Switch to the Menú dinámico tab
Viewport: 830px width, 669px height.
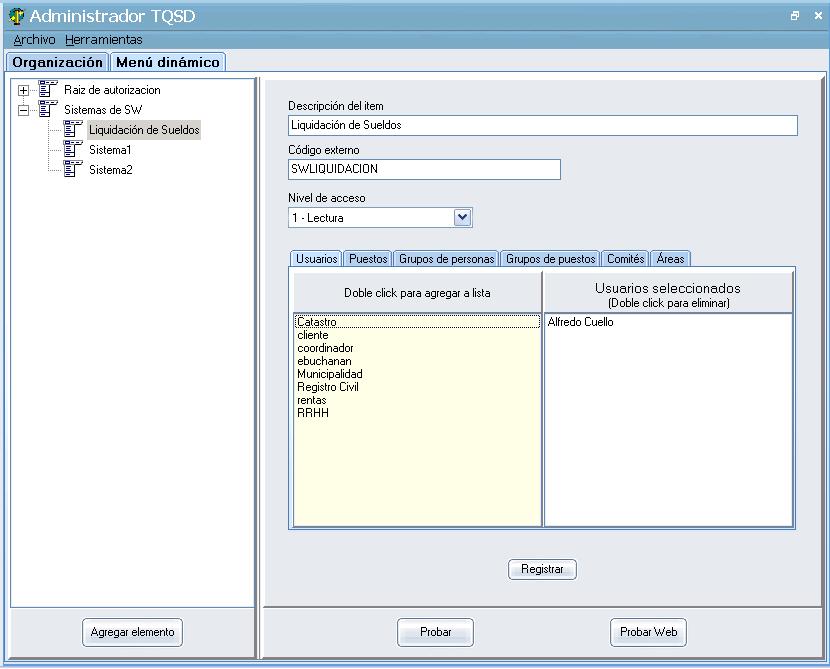click(167, 62)
